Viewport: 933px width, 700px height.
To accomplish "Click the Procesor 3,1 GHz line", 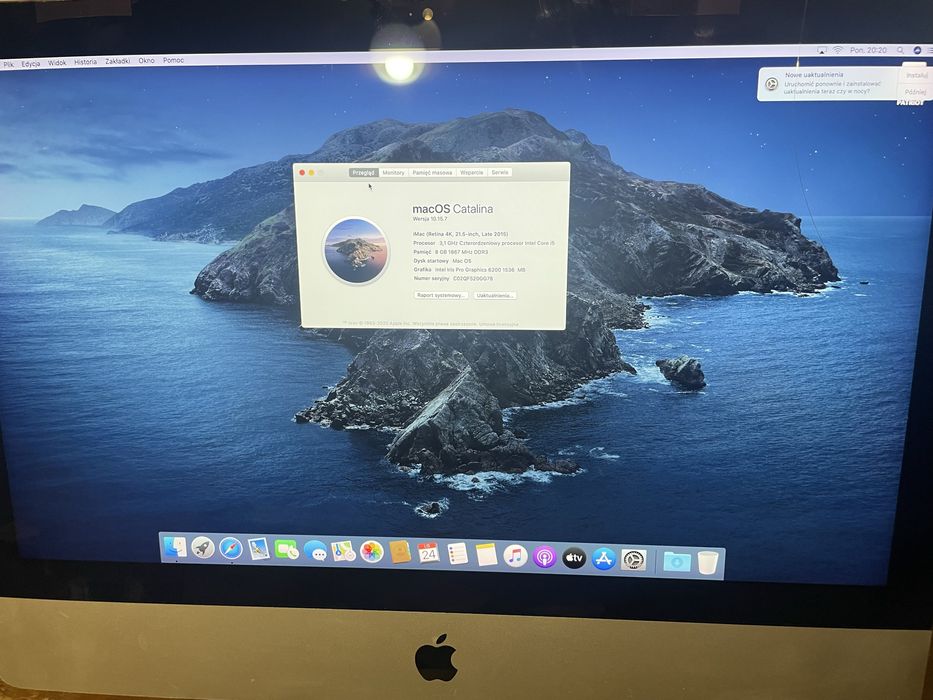I will point(484,243).
